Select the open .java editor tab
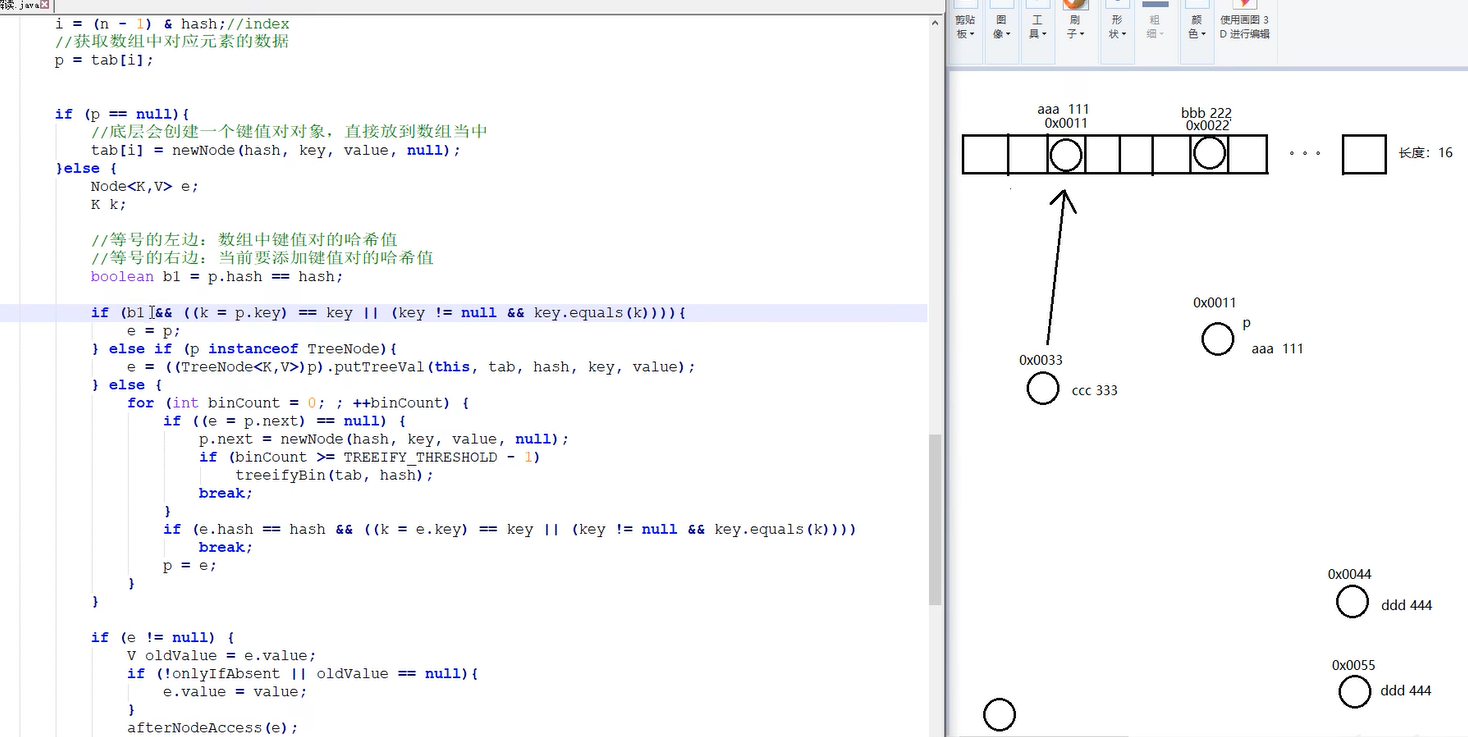 tap(20, 4)
